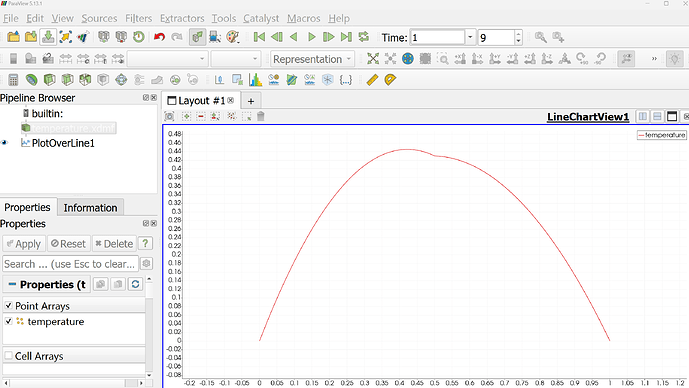Collapse the Properties section
This screenshot has width=689, height=388.
tap(12, 285)
